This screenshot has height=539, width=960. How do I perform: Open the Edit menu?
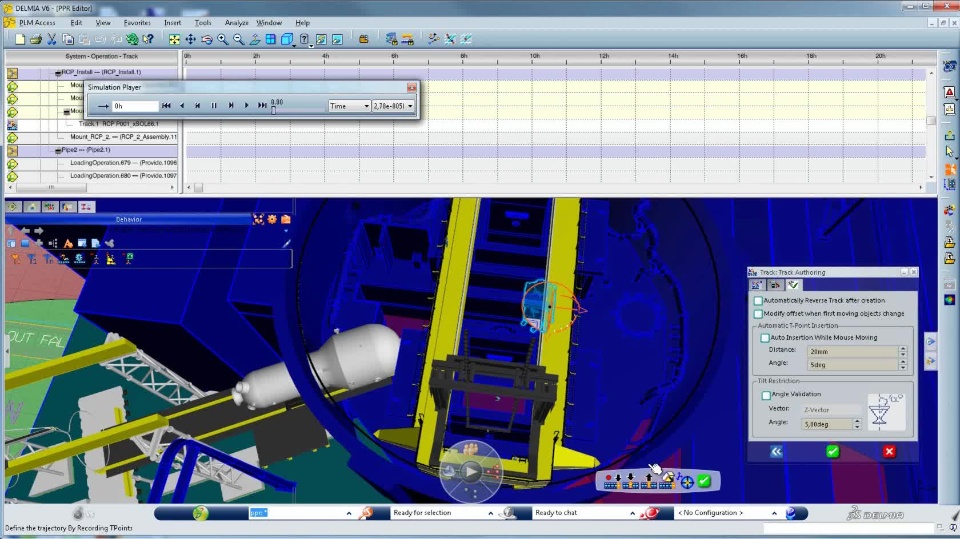[x=76, y=23]
